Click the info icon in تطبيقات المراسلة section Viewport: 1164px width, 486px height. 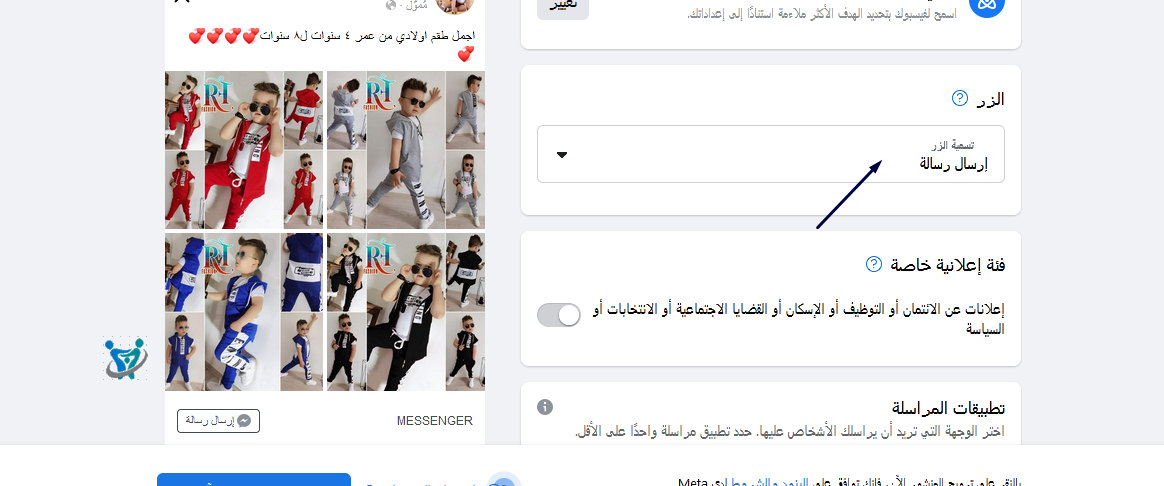tap(545, 407)
